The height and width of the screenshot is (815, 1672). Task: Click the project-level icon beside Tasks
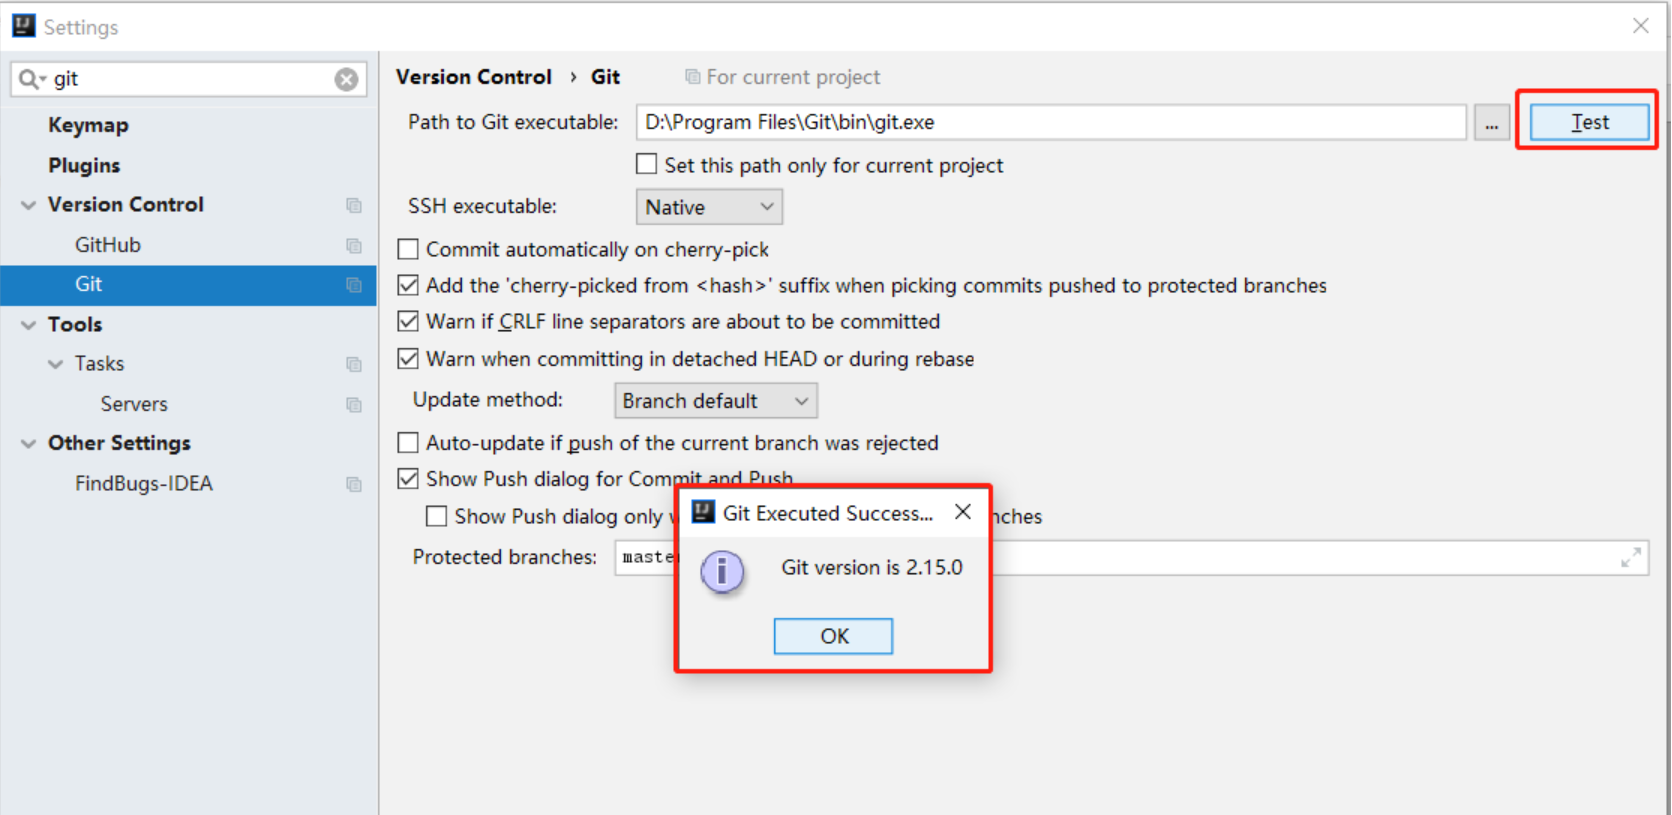pyautogui.click(x=354, y=364)
